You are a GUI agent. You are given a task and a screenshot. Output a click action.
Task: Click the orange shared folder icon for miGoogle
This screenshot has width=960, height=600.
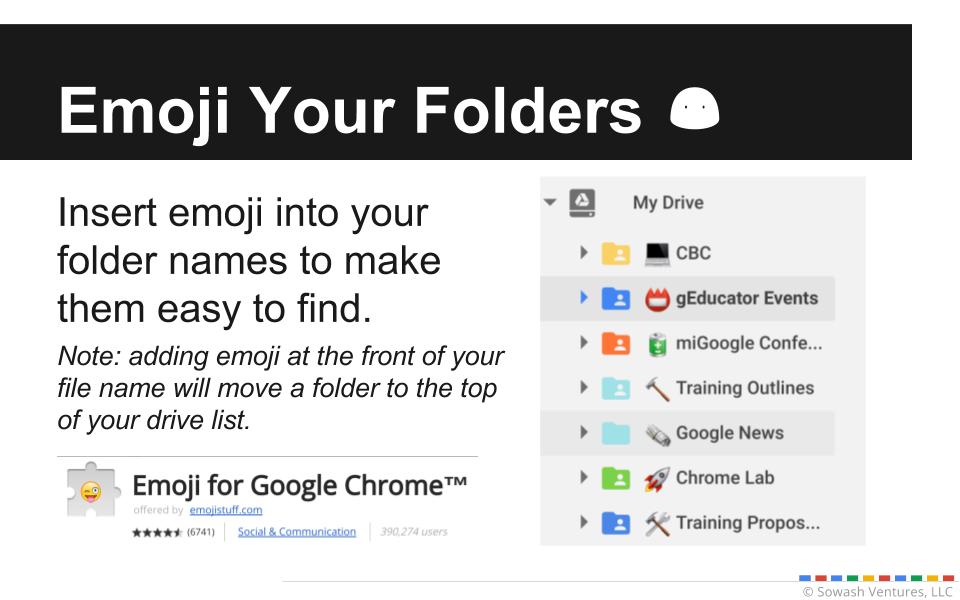(615, 343)
